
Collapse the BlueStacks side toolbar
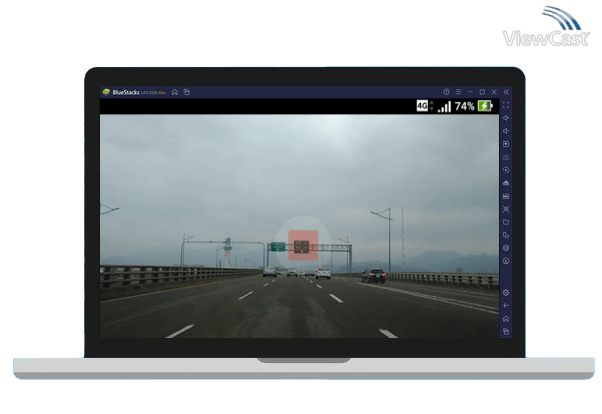point(506,92)
